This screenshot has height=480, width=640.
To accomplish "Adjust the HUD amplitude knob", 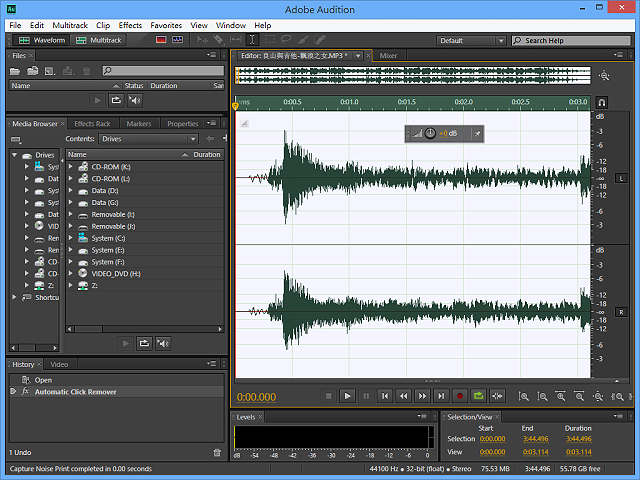I will (x=430, y=133).
